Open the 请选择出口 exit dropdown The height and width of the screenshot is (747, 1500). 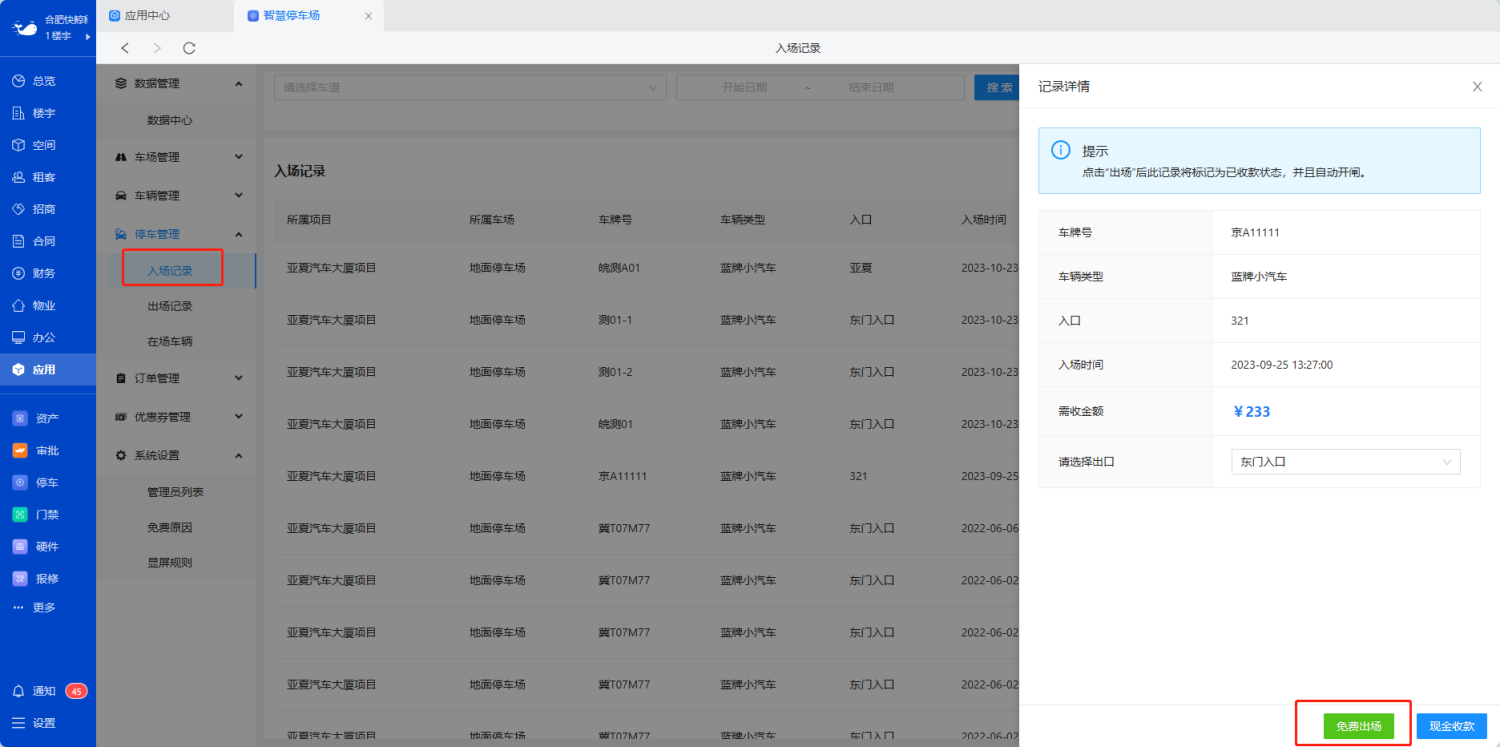[x=1345, y=462]
